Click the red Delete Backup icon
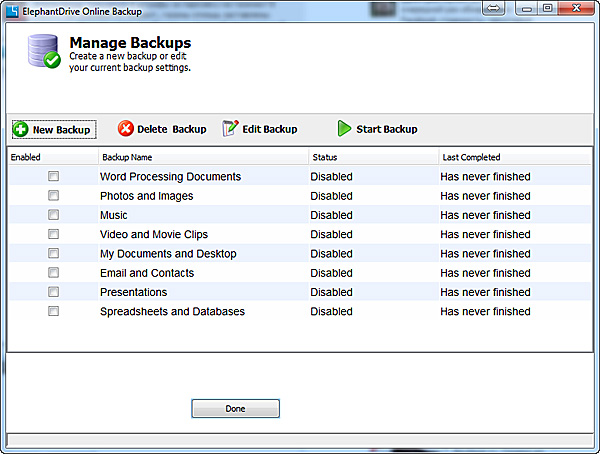Viewport: 600px width, 454px height. click(126, 129)
